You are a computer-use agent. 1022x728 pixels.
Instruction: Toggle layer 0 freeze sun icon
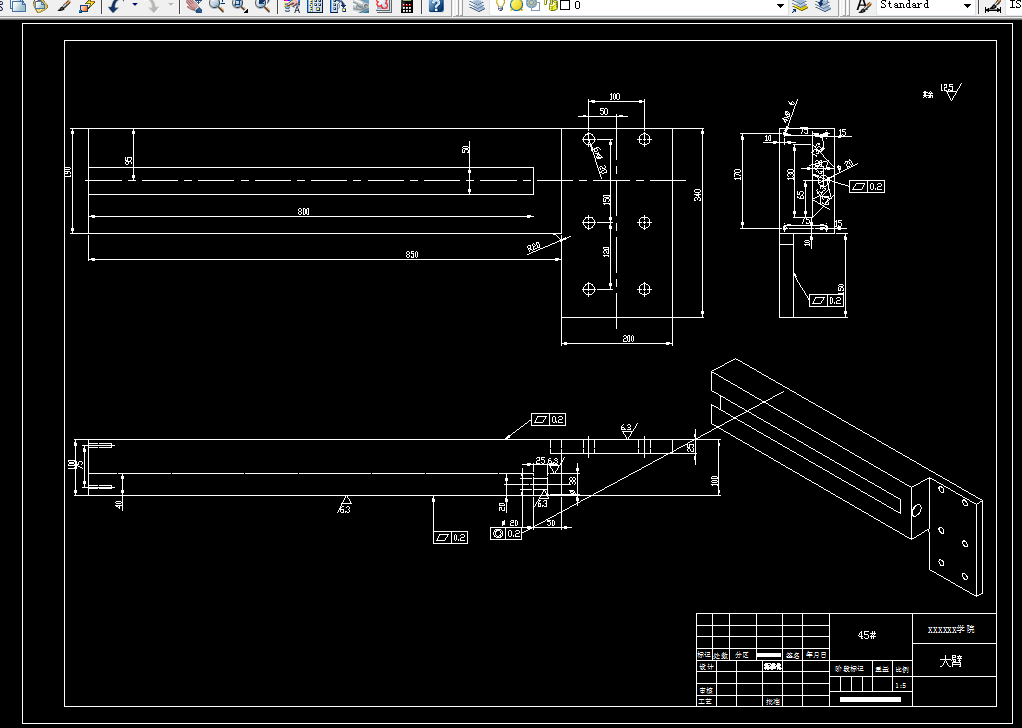516,6
